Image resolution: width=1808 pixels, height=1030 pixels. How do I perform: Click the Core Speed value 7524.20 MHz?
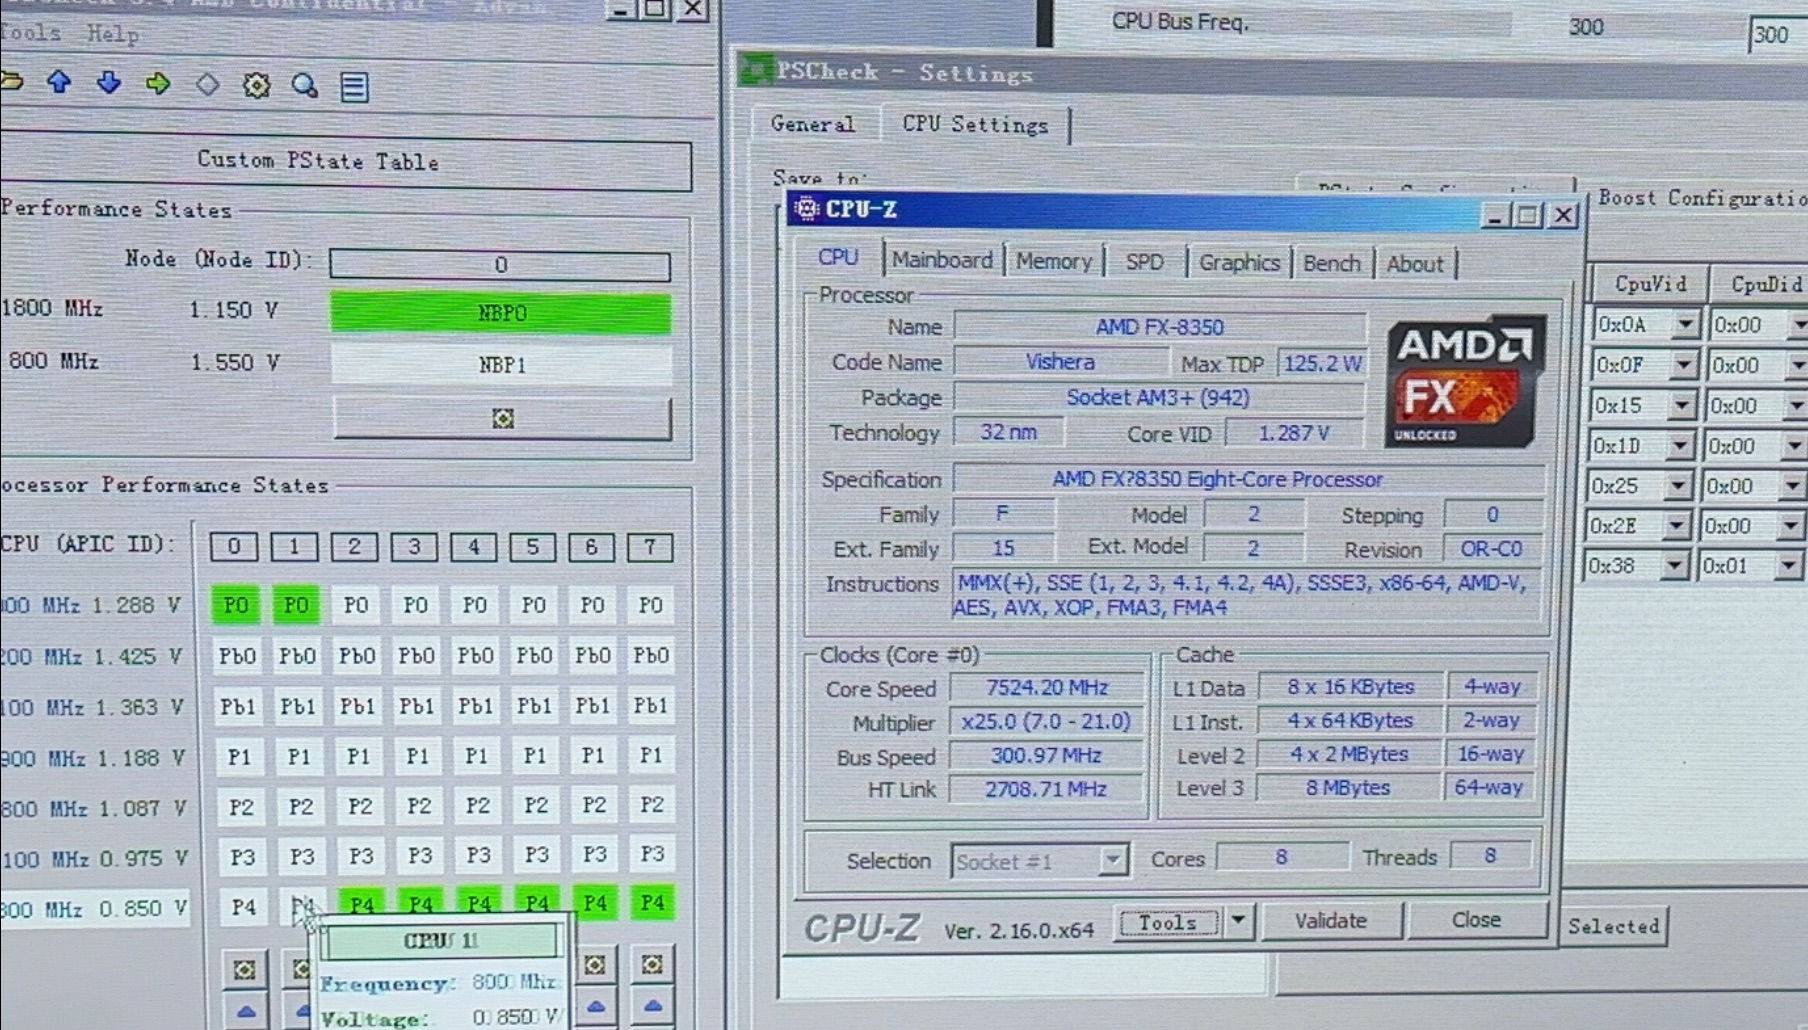pyautogui.click(x=1047, y=688)
